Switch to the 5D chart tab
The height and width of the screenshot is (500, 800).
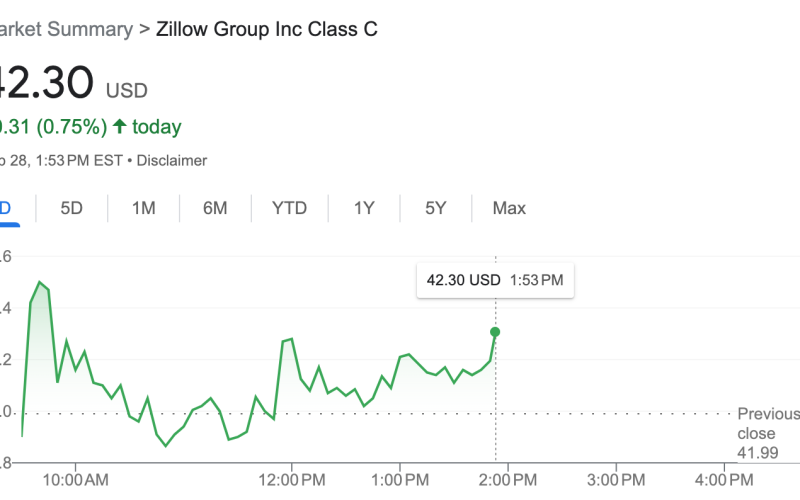(x=72, y=208)
